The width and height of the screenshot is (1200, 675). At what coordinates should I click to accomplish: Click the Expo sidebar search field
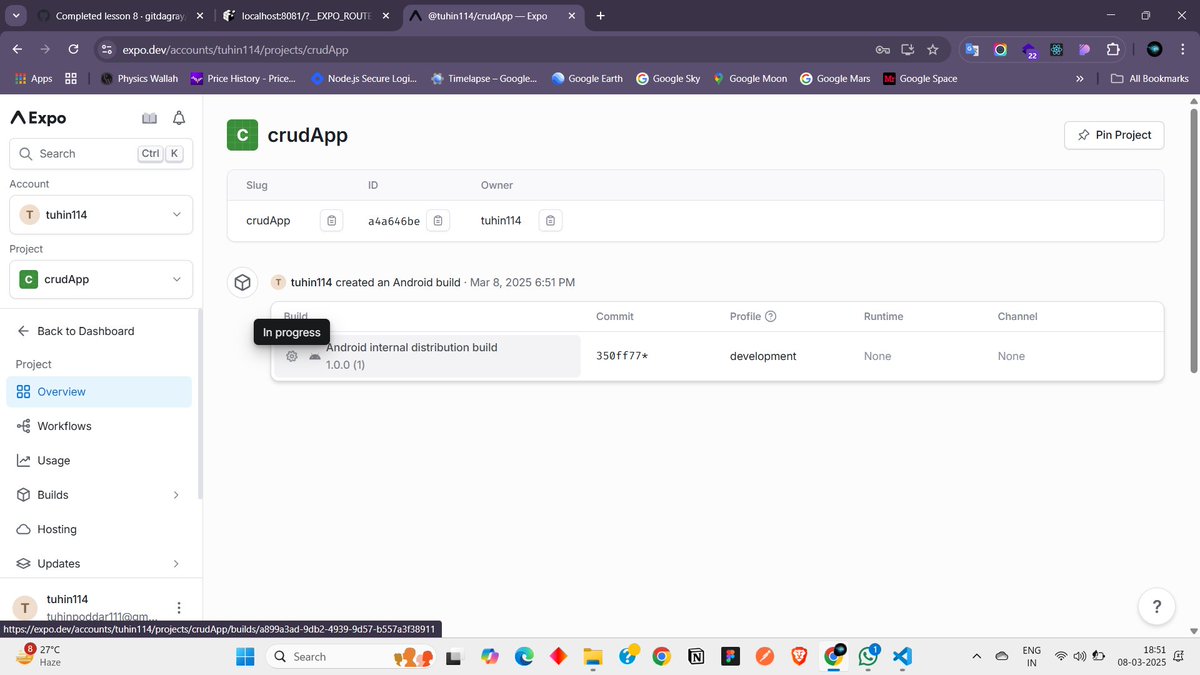pos(101,154)
